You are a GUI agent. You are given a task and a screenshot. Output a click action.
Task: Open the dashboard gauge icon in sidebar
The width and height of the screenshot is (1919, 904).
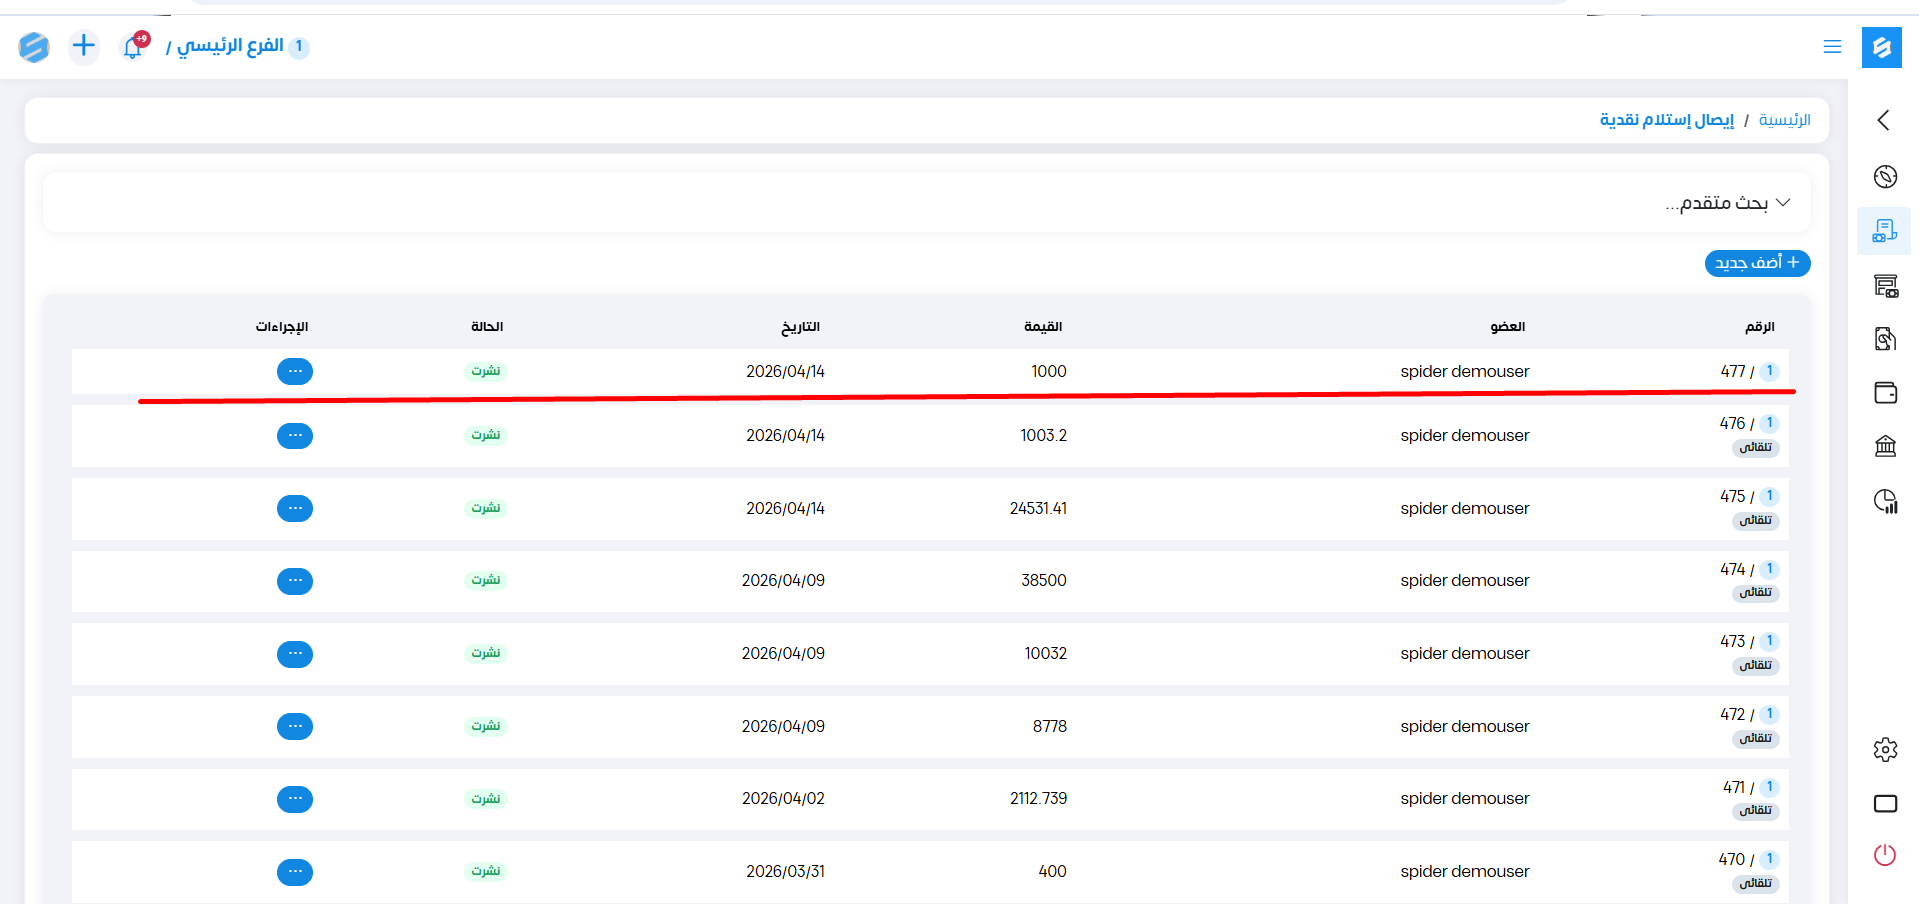(x=1885, y=177)
